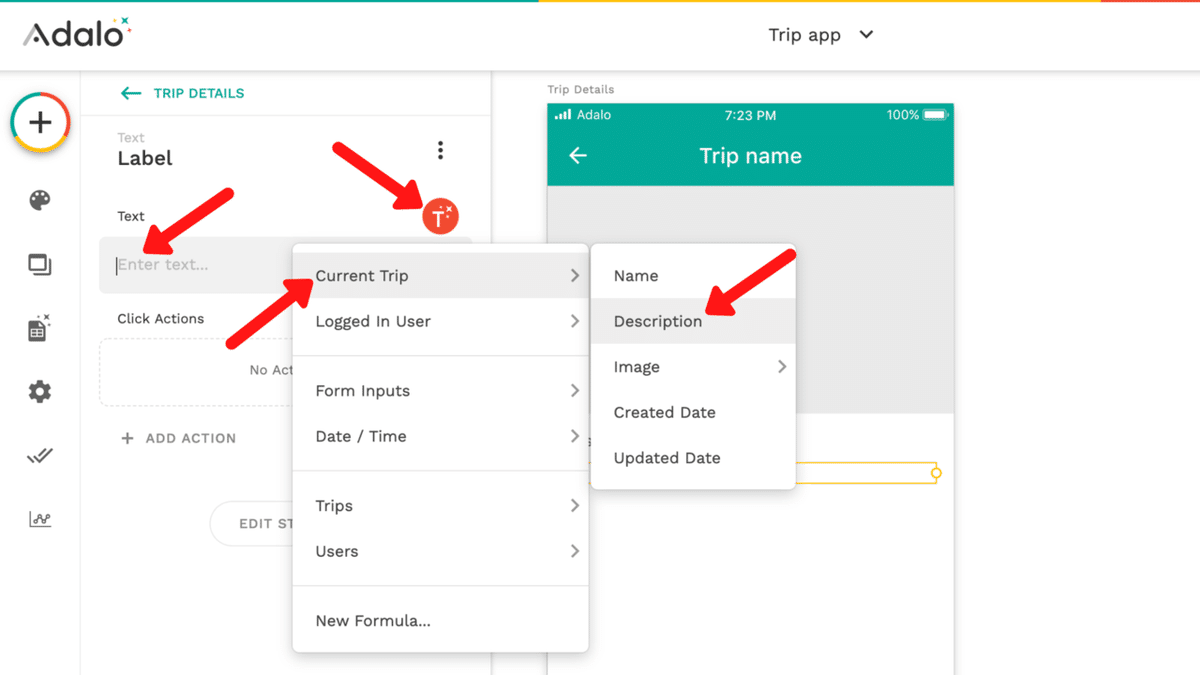This screenshot has width=1200, height=675.
Task: Choose Description from the submenu
Action: coord(693,321)
